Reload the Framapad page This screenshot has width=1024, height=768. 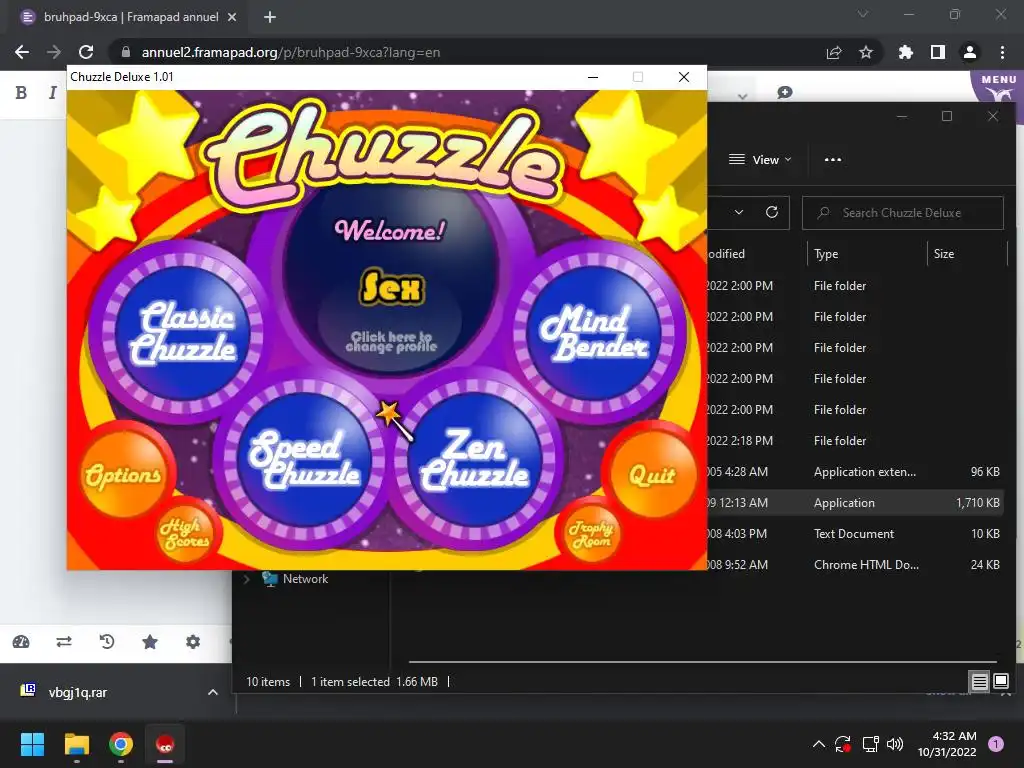(x=86, y=52)
